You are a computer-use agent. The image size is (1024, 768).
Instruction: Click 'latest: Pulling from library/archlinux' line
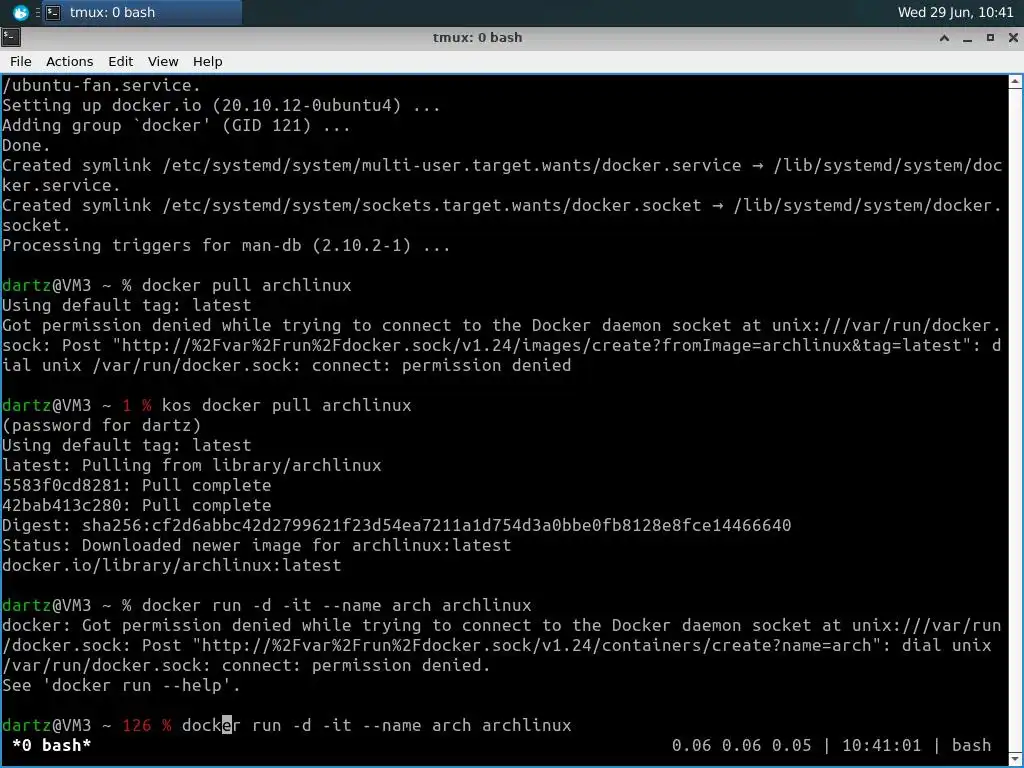(x=191, y=465)
